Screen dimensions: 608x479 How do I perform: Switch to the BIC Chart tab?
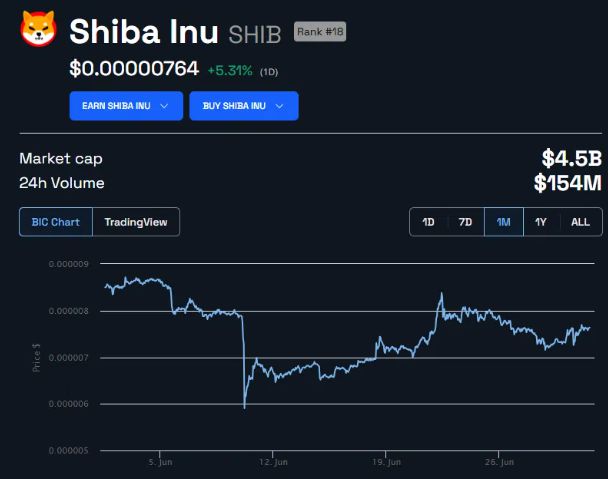56,222
